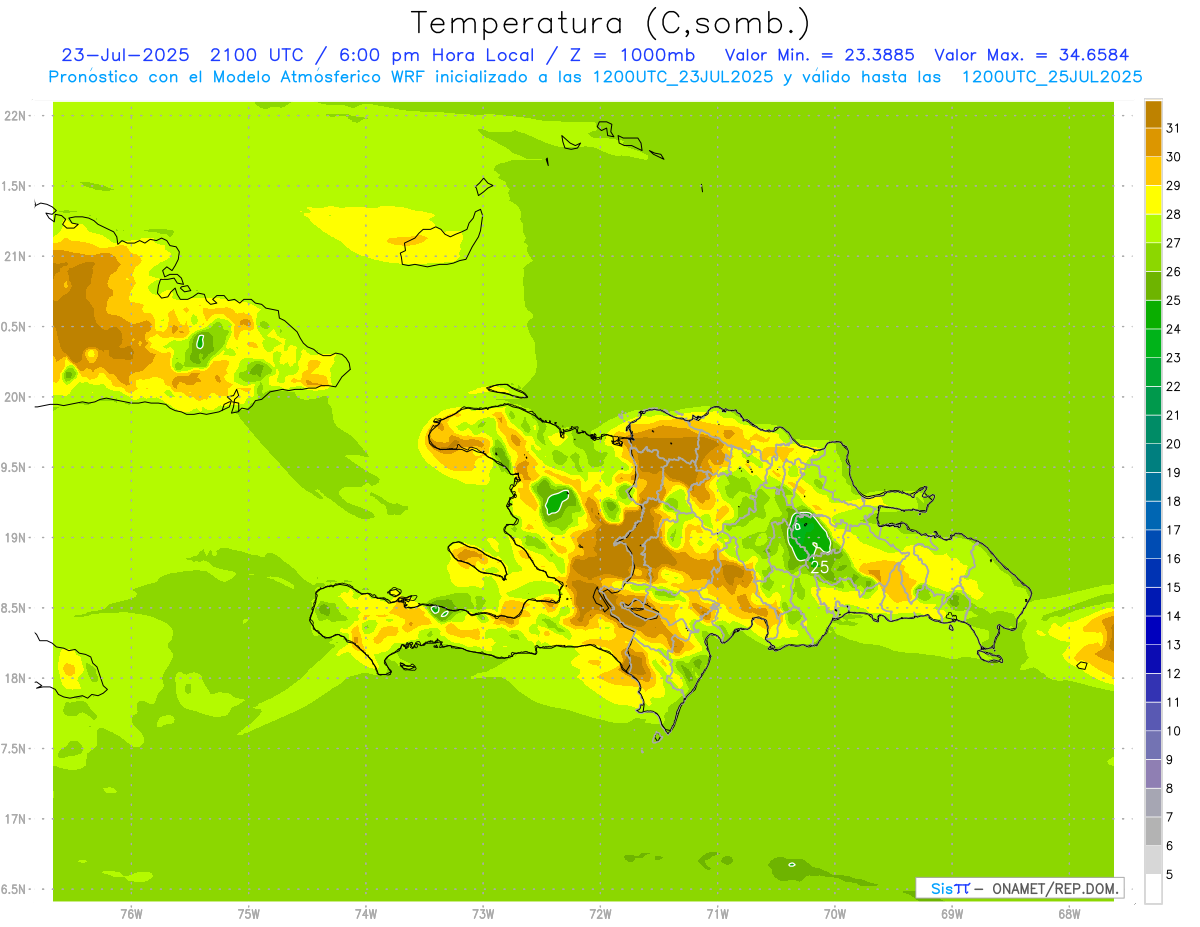
Task: Click the "69W" longitude axis label
Action: (x=952, y=913)
